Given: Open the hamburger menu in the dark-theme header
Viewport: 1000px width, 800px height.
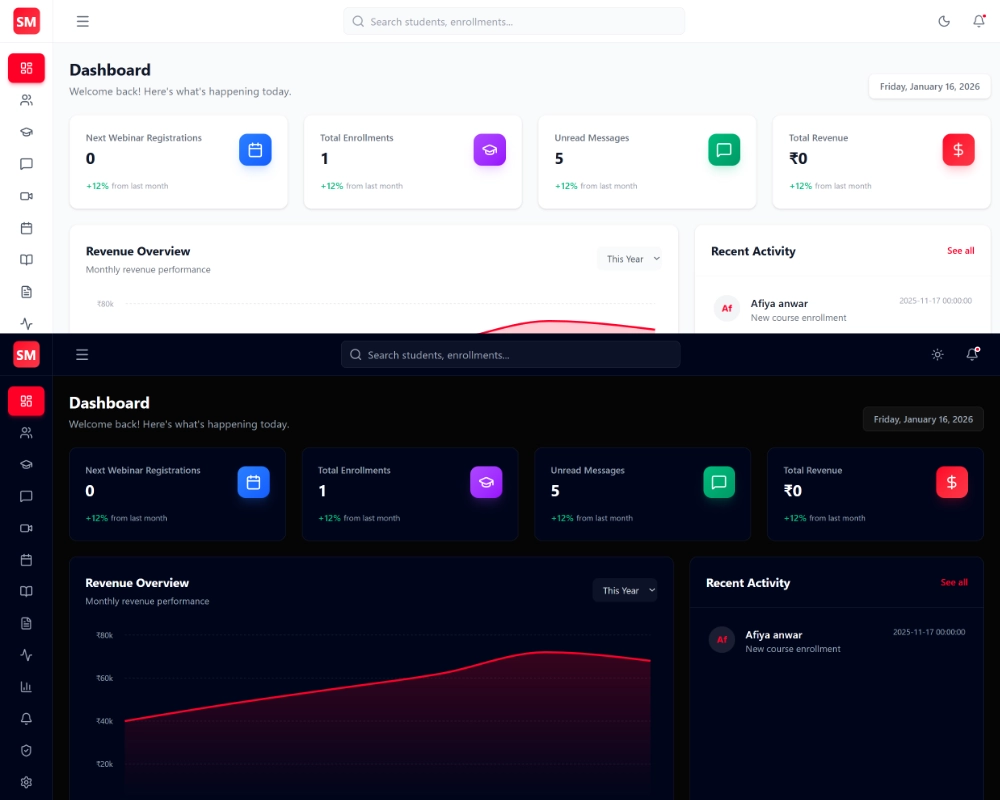Looking at the screenshot, I should 82,355.
